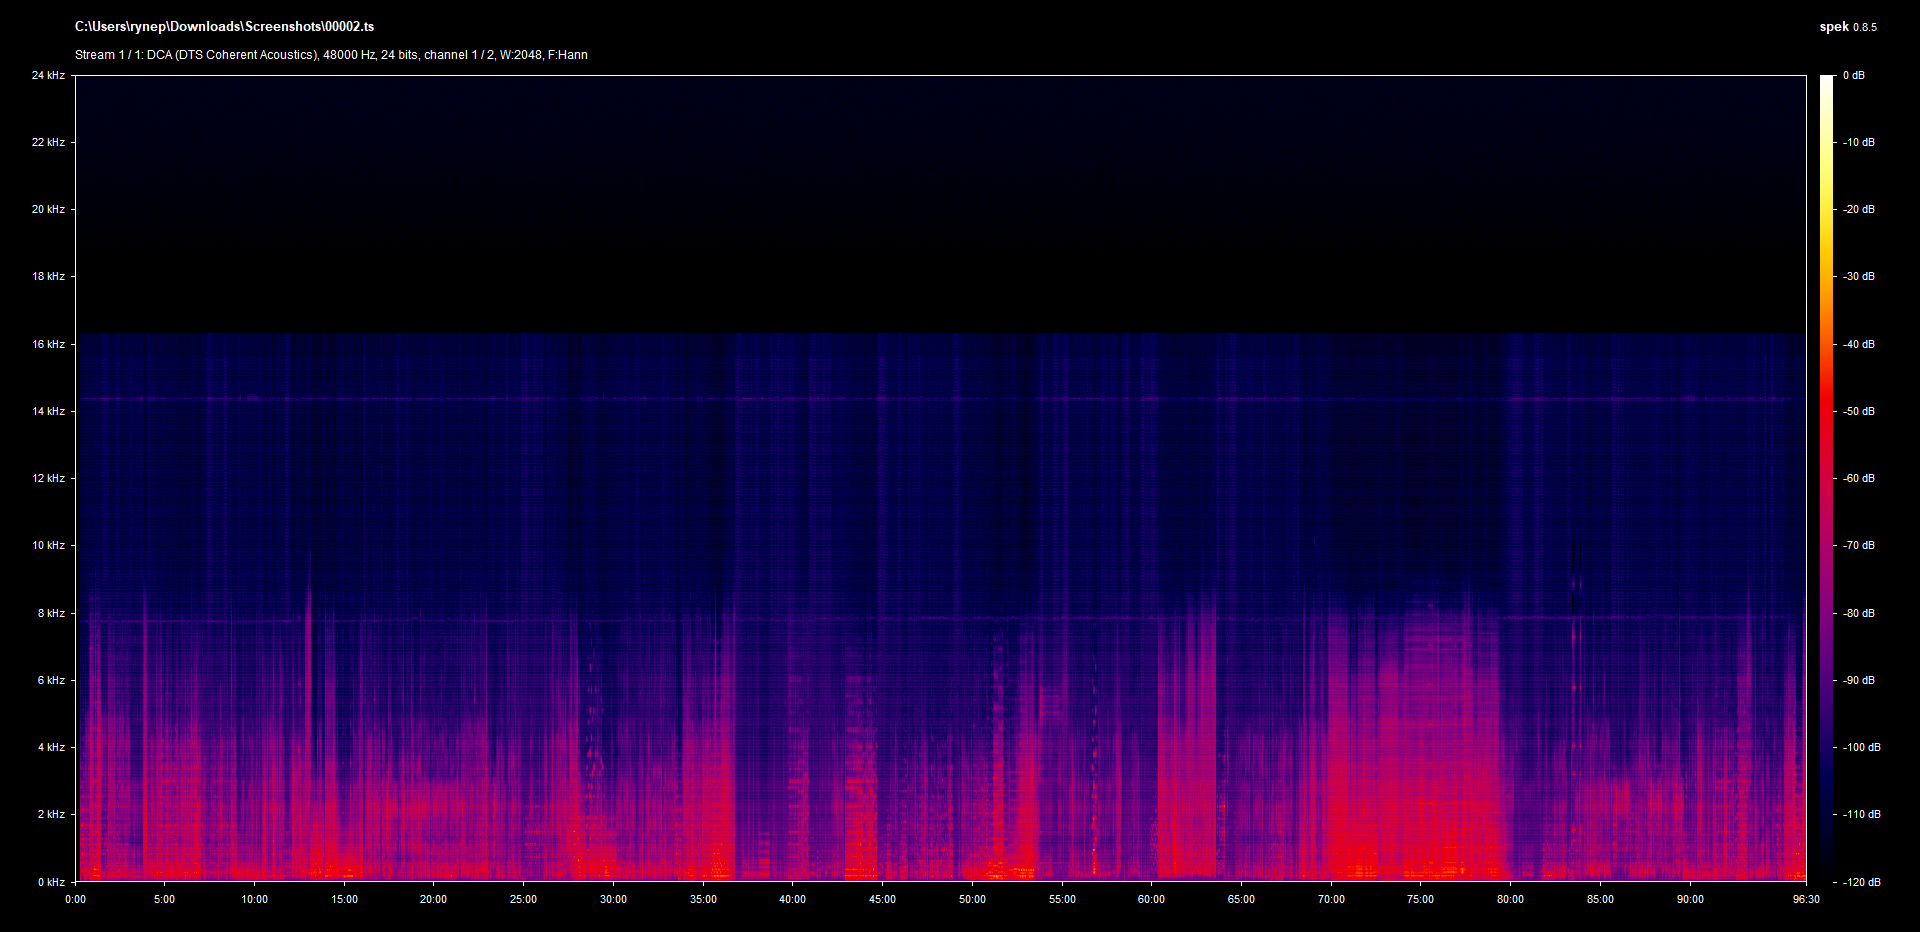Click the 0:00 time axis label
The height and width of the screenshot is (932, 1920).
75,899
